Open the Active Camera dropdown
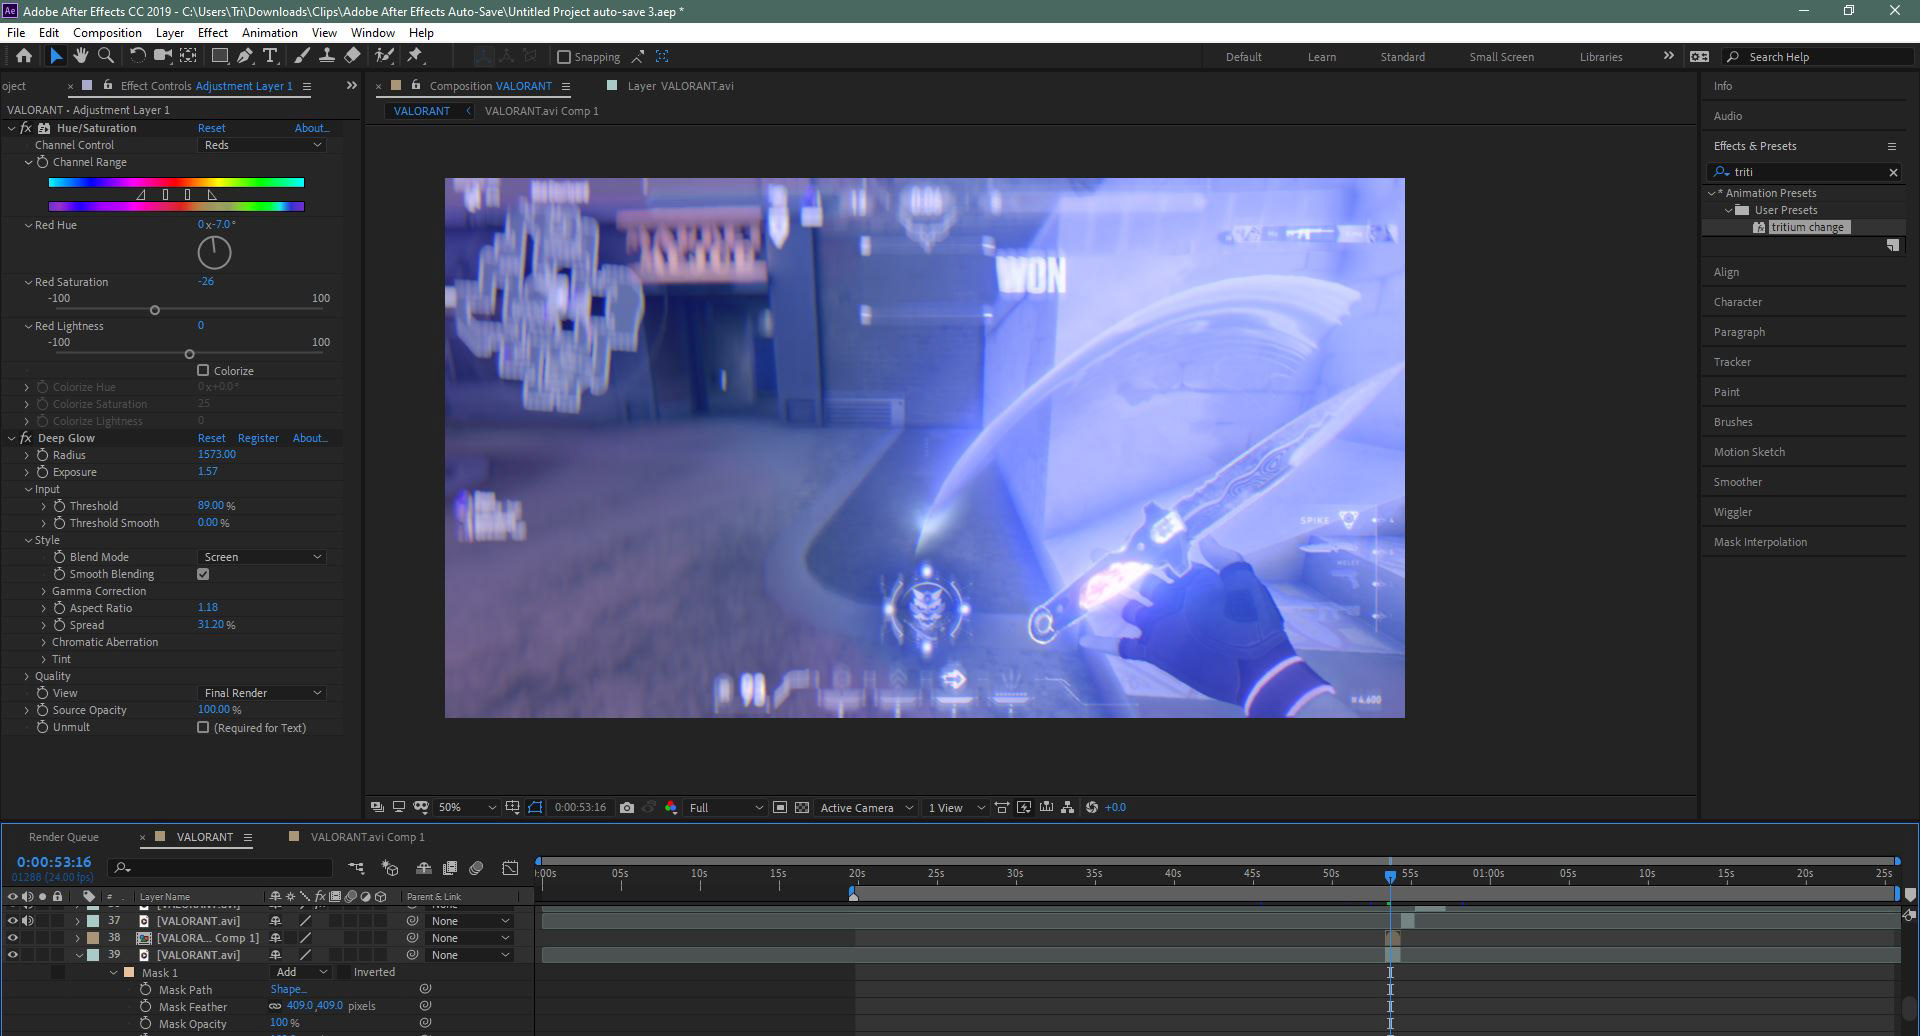The width and height of the screenshot is (1920, 1036). click(866, 808)
